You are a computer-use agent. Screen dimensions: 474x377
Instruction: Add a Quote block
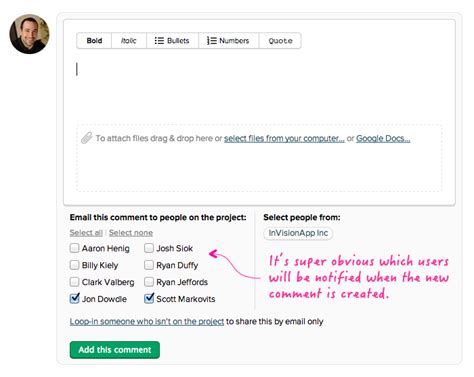(280, 41)
